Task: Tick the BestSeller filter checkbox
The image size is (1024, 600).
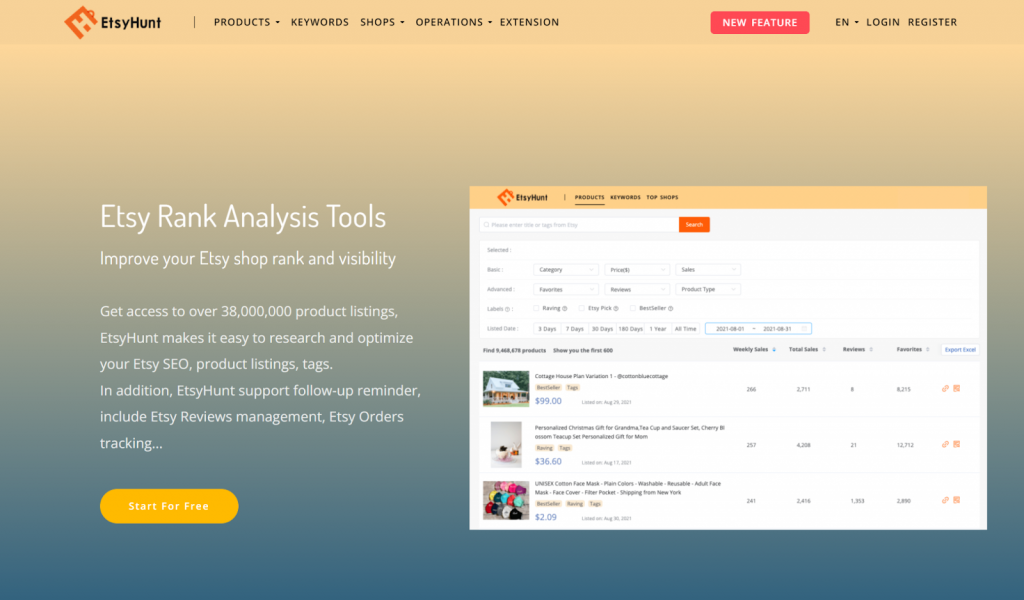Action: (633, 309)
